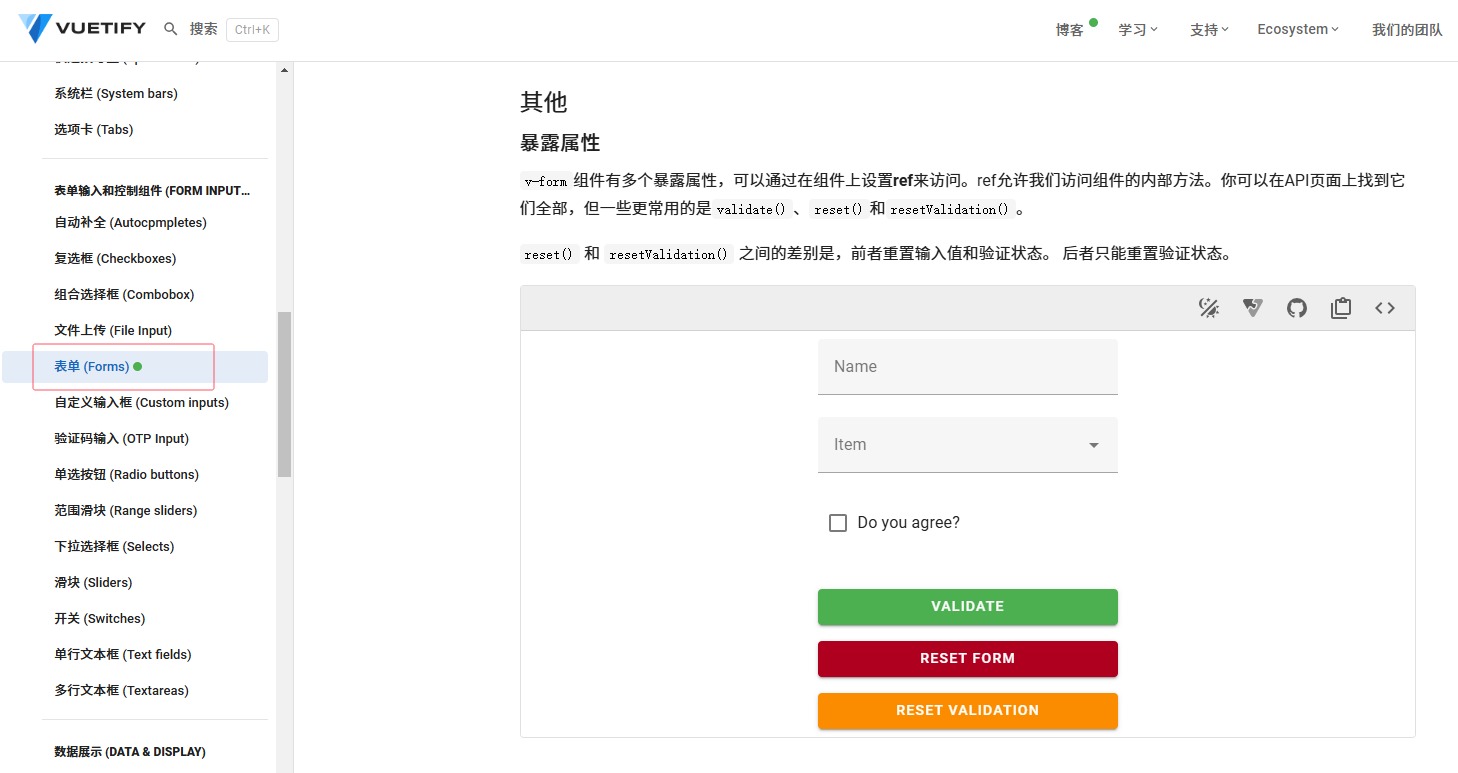Image resolution: width=1458 pixels, height=773 pixels.
Task: Select 博客 in the top navigation
Action: [x=1070, y=30]
